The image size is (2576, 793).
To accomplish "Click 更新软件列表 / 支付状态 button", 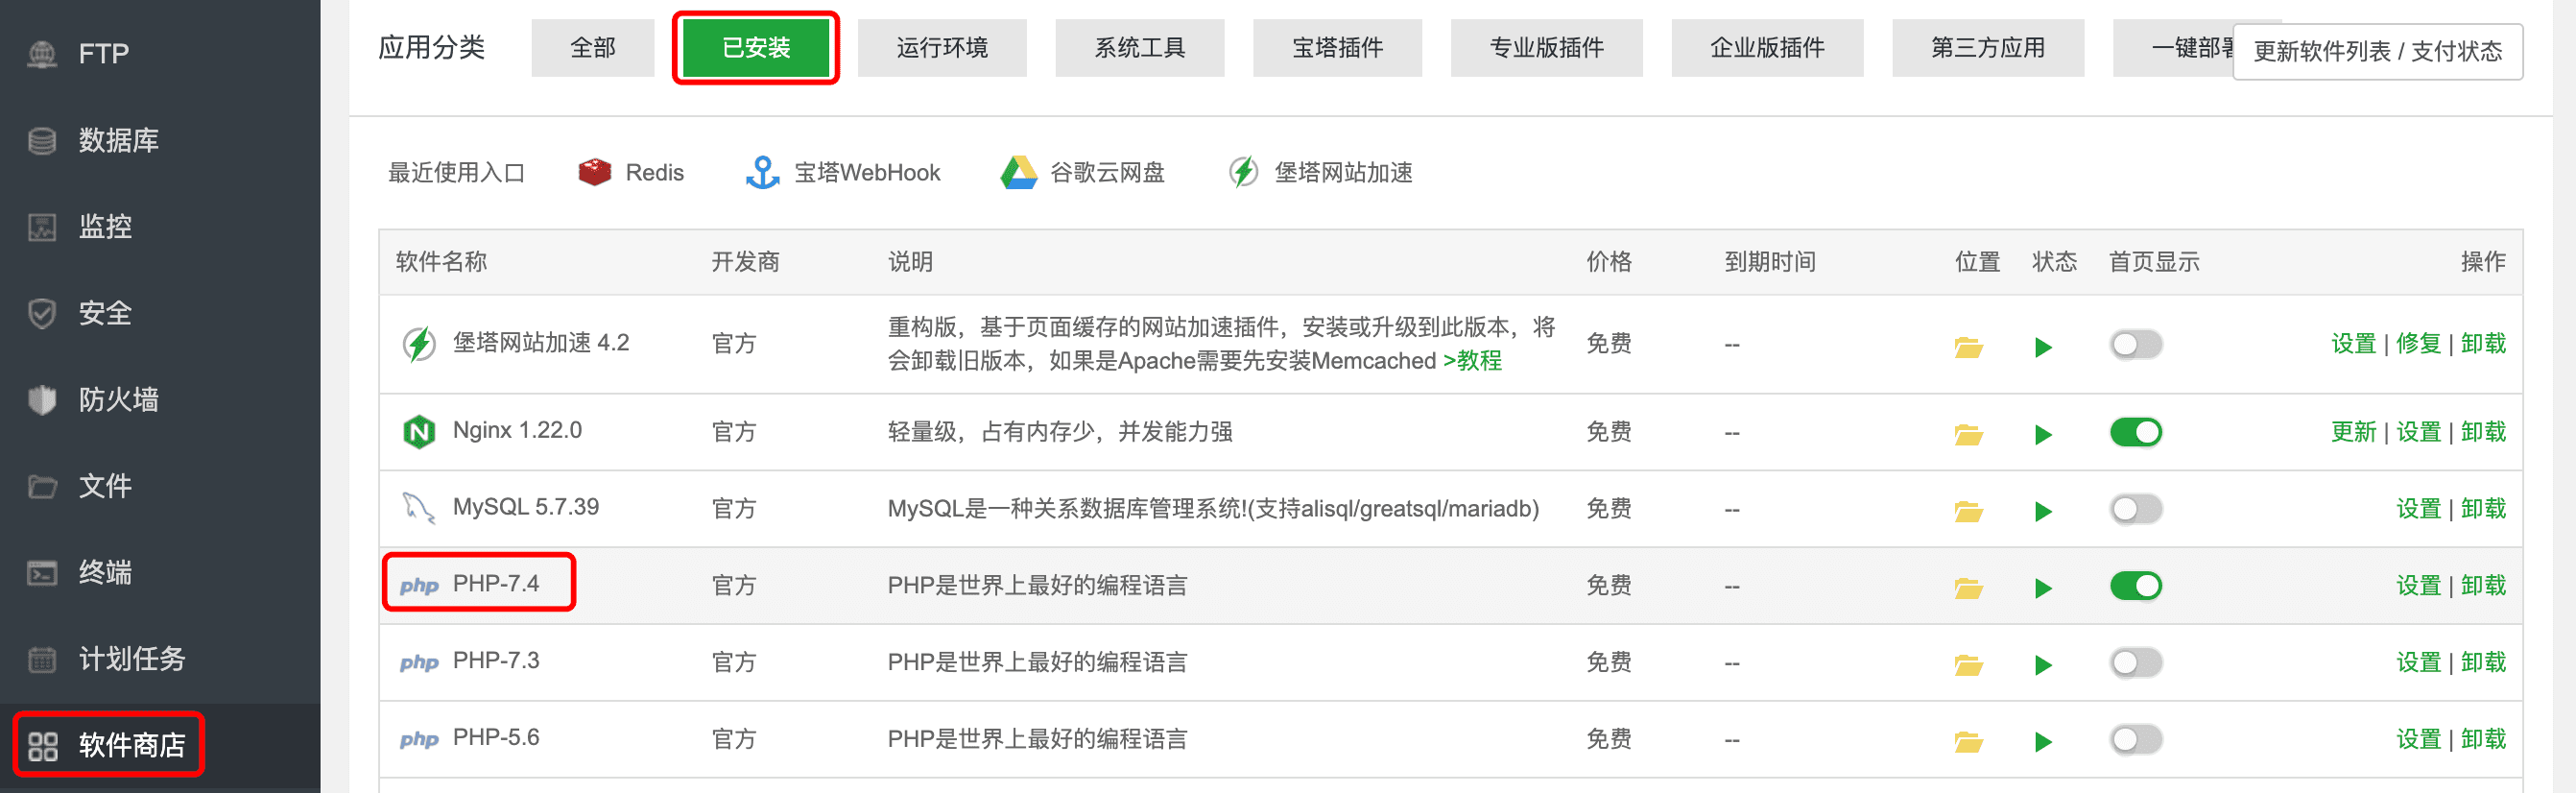I will 2377,51.
